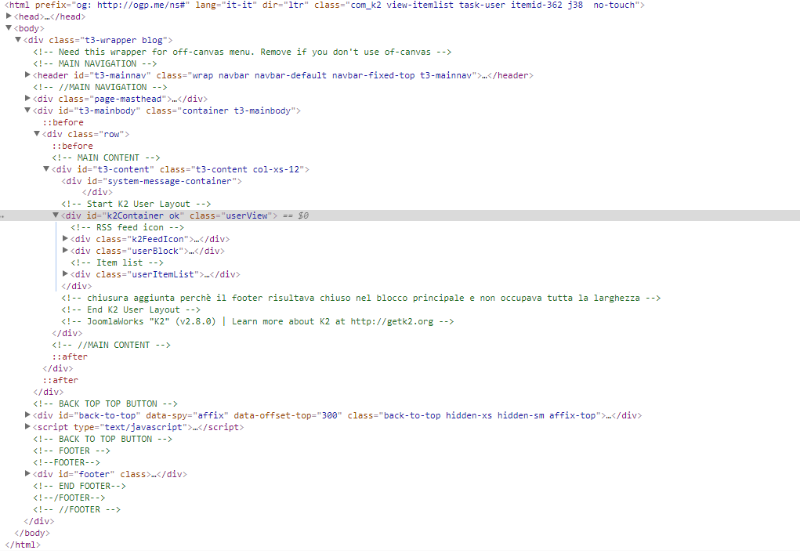Expand the back-to-top div arrow
Image resolution: width=800 pixels, height=551 pixels.
pyautogui.click(x=28, y=415)
